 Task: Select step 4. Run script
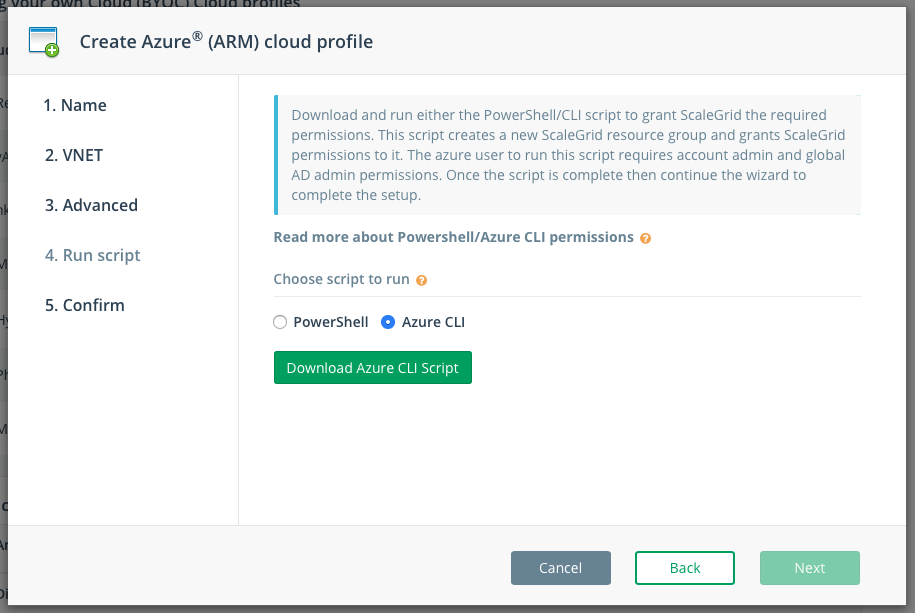(x=93, y=256)
